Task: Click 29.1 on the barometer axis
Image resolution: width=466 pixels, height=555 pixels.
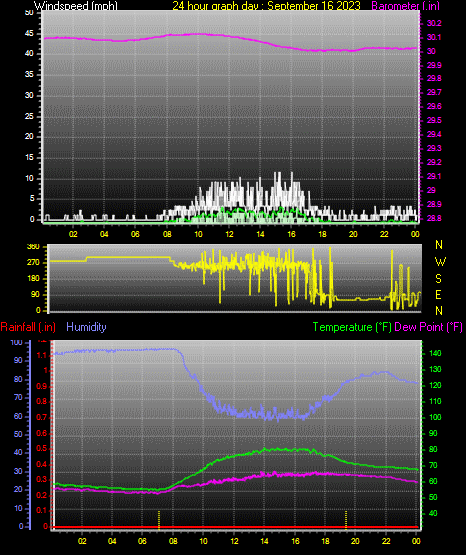Action: tap(434, 176)
